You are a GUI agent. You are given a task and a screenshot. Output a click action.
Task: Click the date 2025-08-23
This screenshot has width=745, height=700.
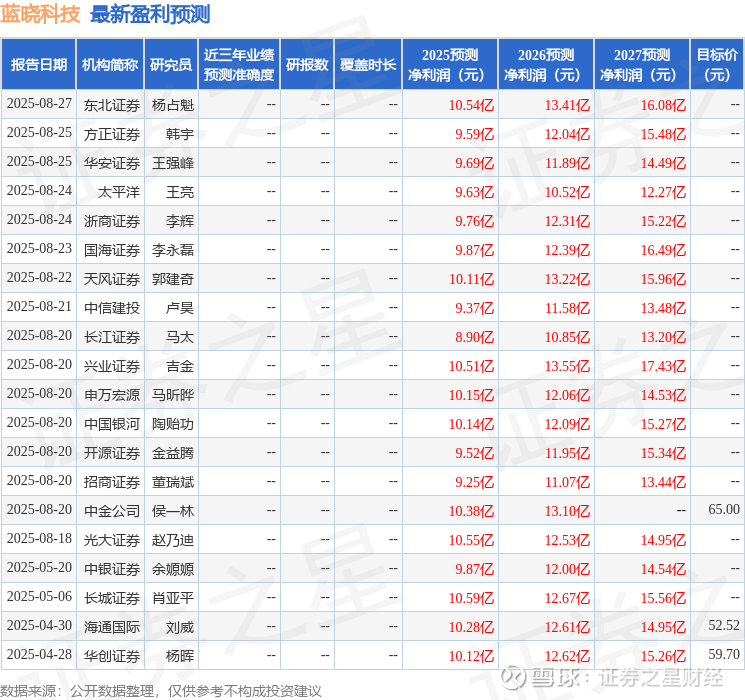coord(39,249)
